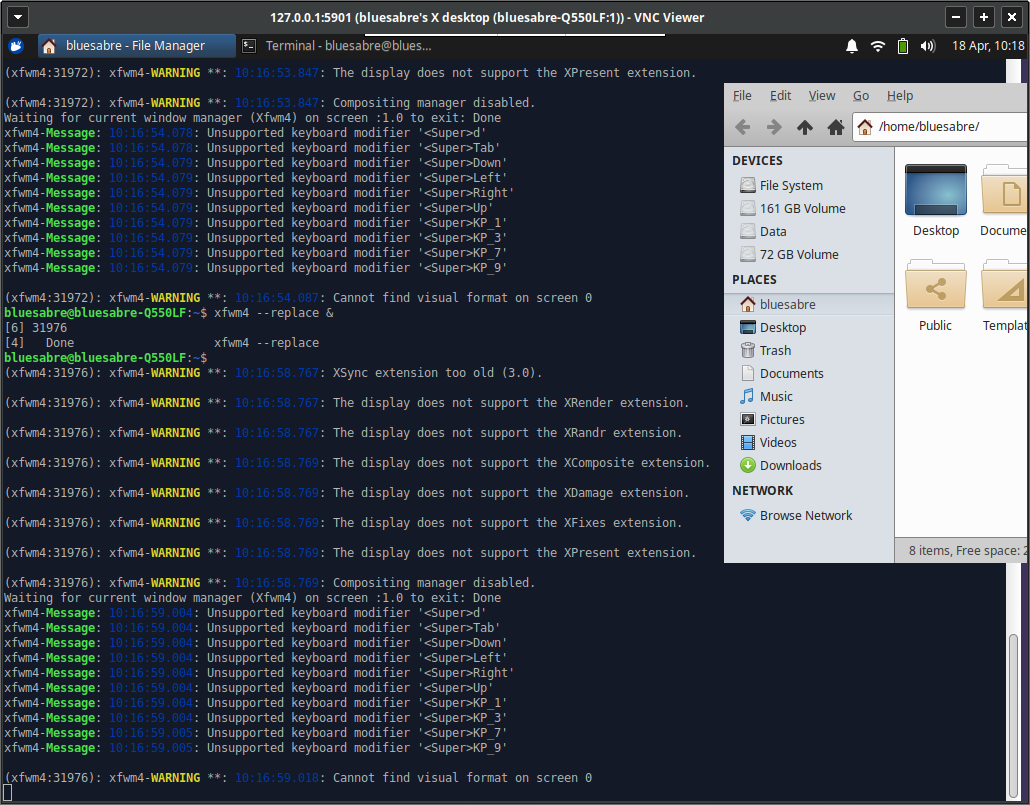Image resolution: width=1030 pixels, height=805 pixels.
Task: Click the home icon in file manager toolbar
Action: pos(835,127)
